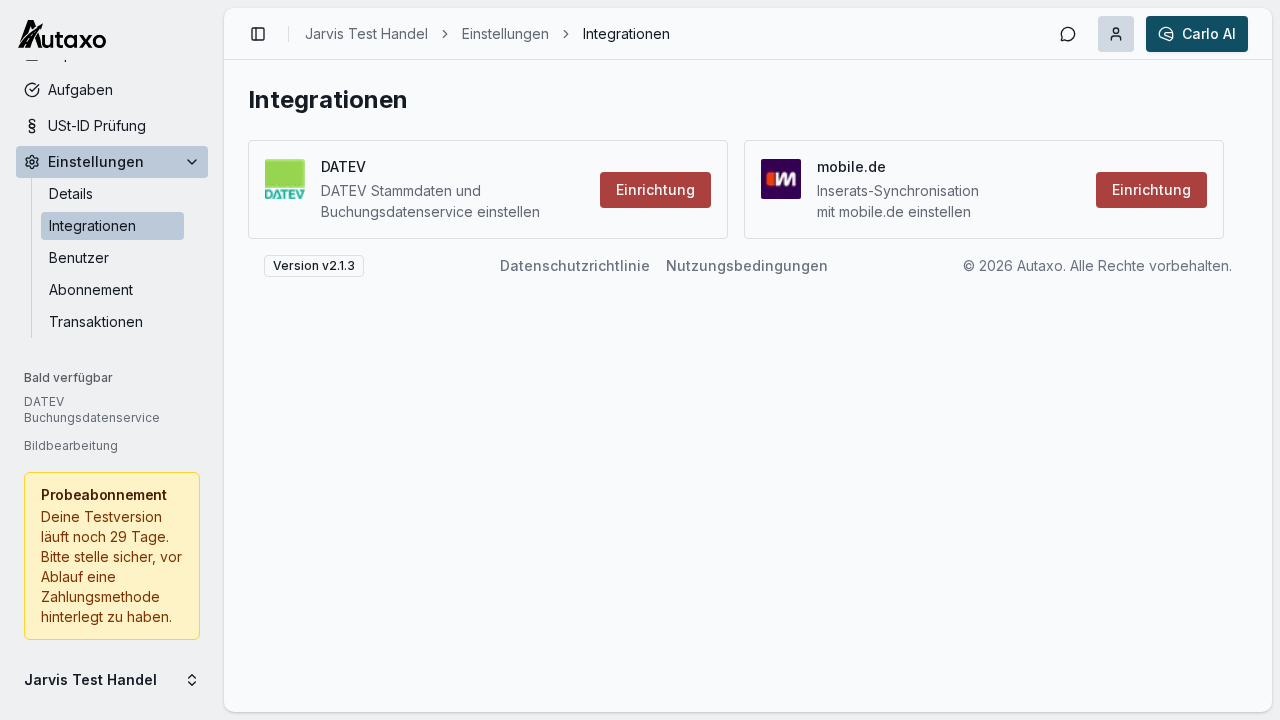Open Transaktionen settings
1280x720 pixels.
pos(112,322)
